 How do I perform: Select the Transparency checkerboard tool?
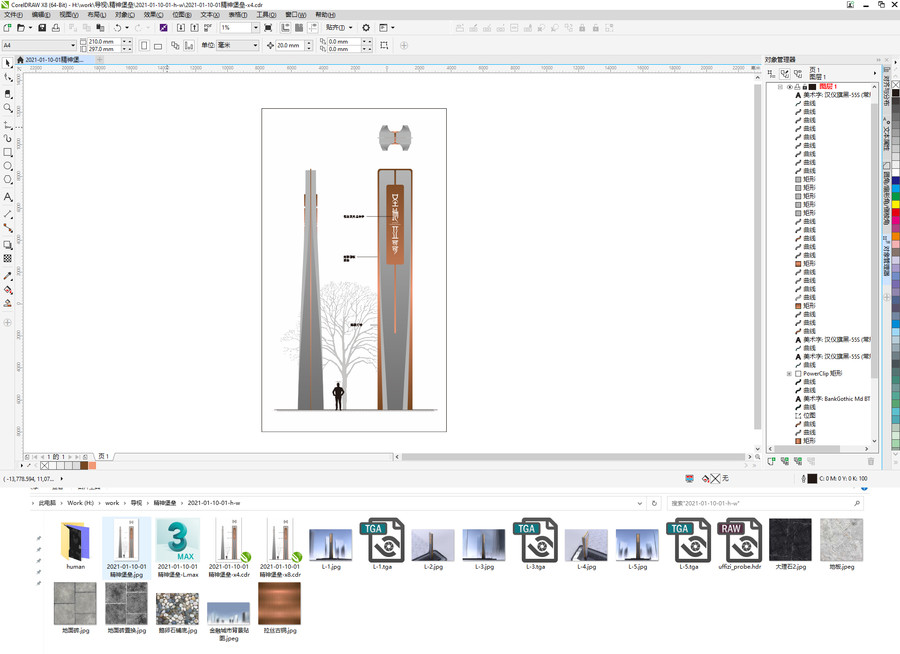pos(7,258)
